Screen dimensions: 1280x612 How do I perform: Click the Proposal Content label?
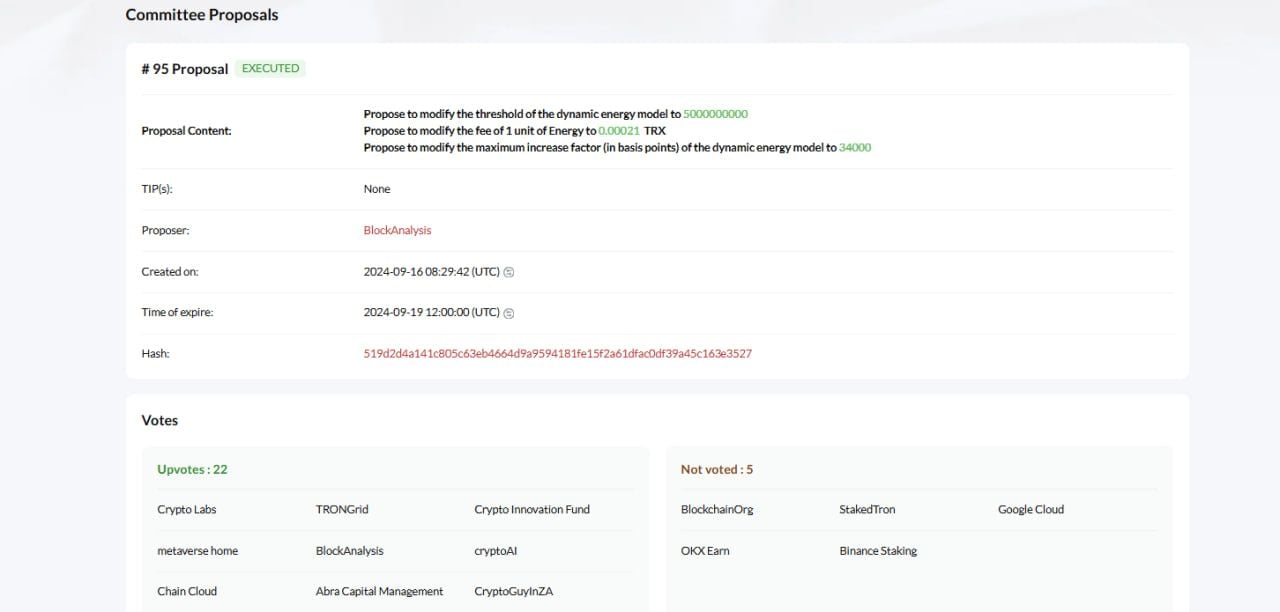[x=187, y=131]
